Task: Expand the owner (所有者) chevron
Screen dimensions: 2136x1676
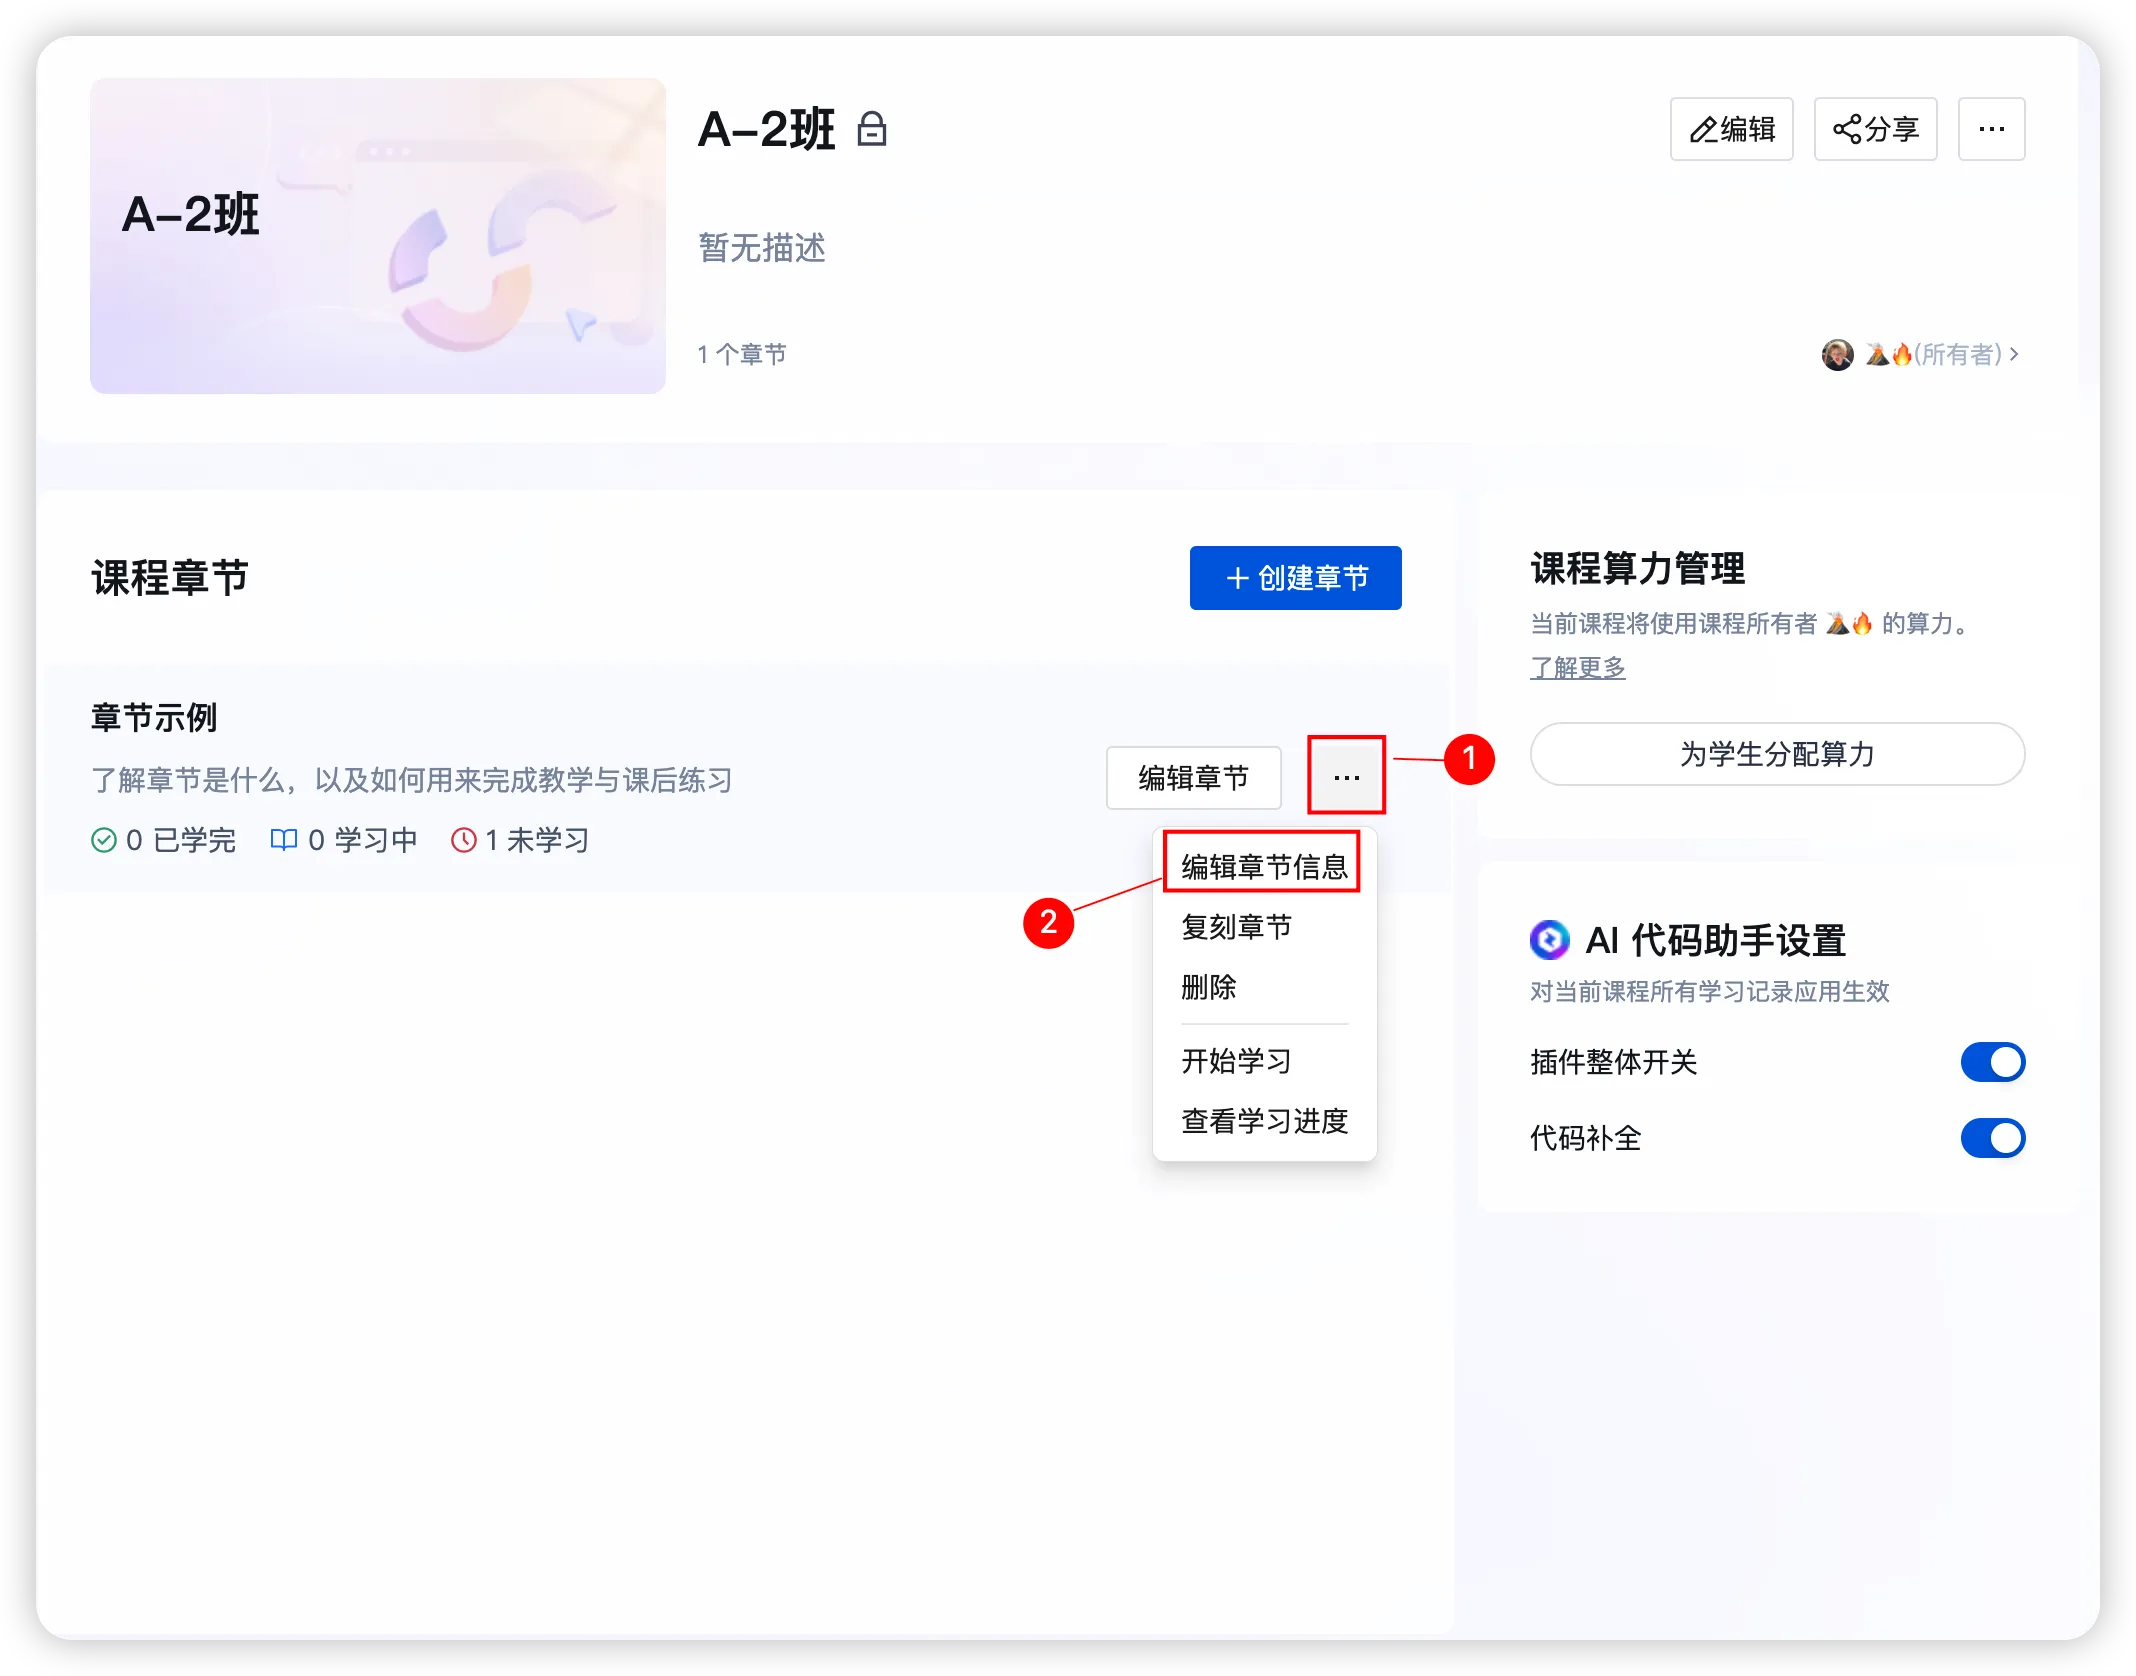Action: [x=2014, y=354]
